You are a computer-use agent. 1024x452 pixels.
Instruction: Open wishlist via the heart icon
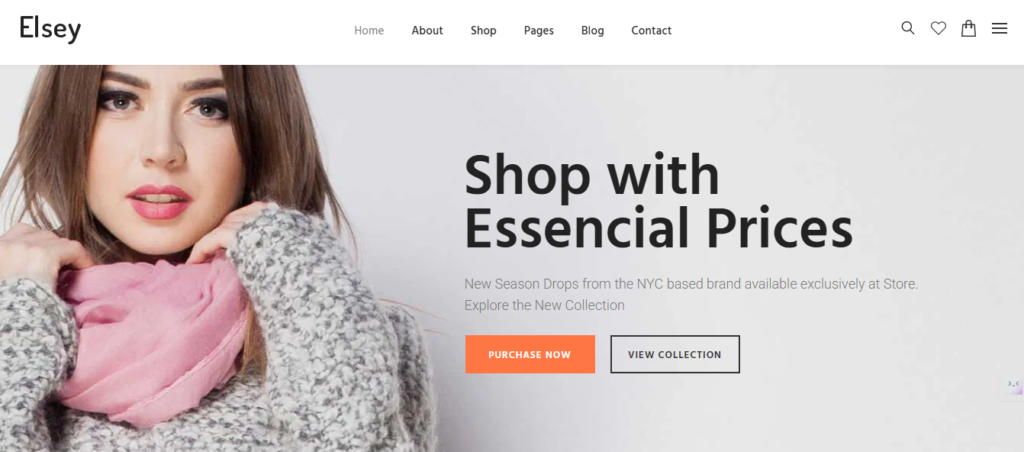click(938, 29)
